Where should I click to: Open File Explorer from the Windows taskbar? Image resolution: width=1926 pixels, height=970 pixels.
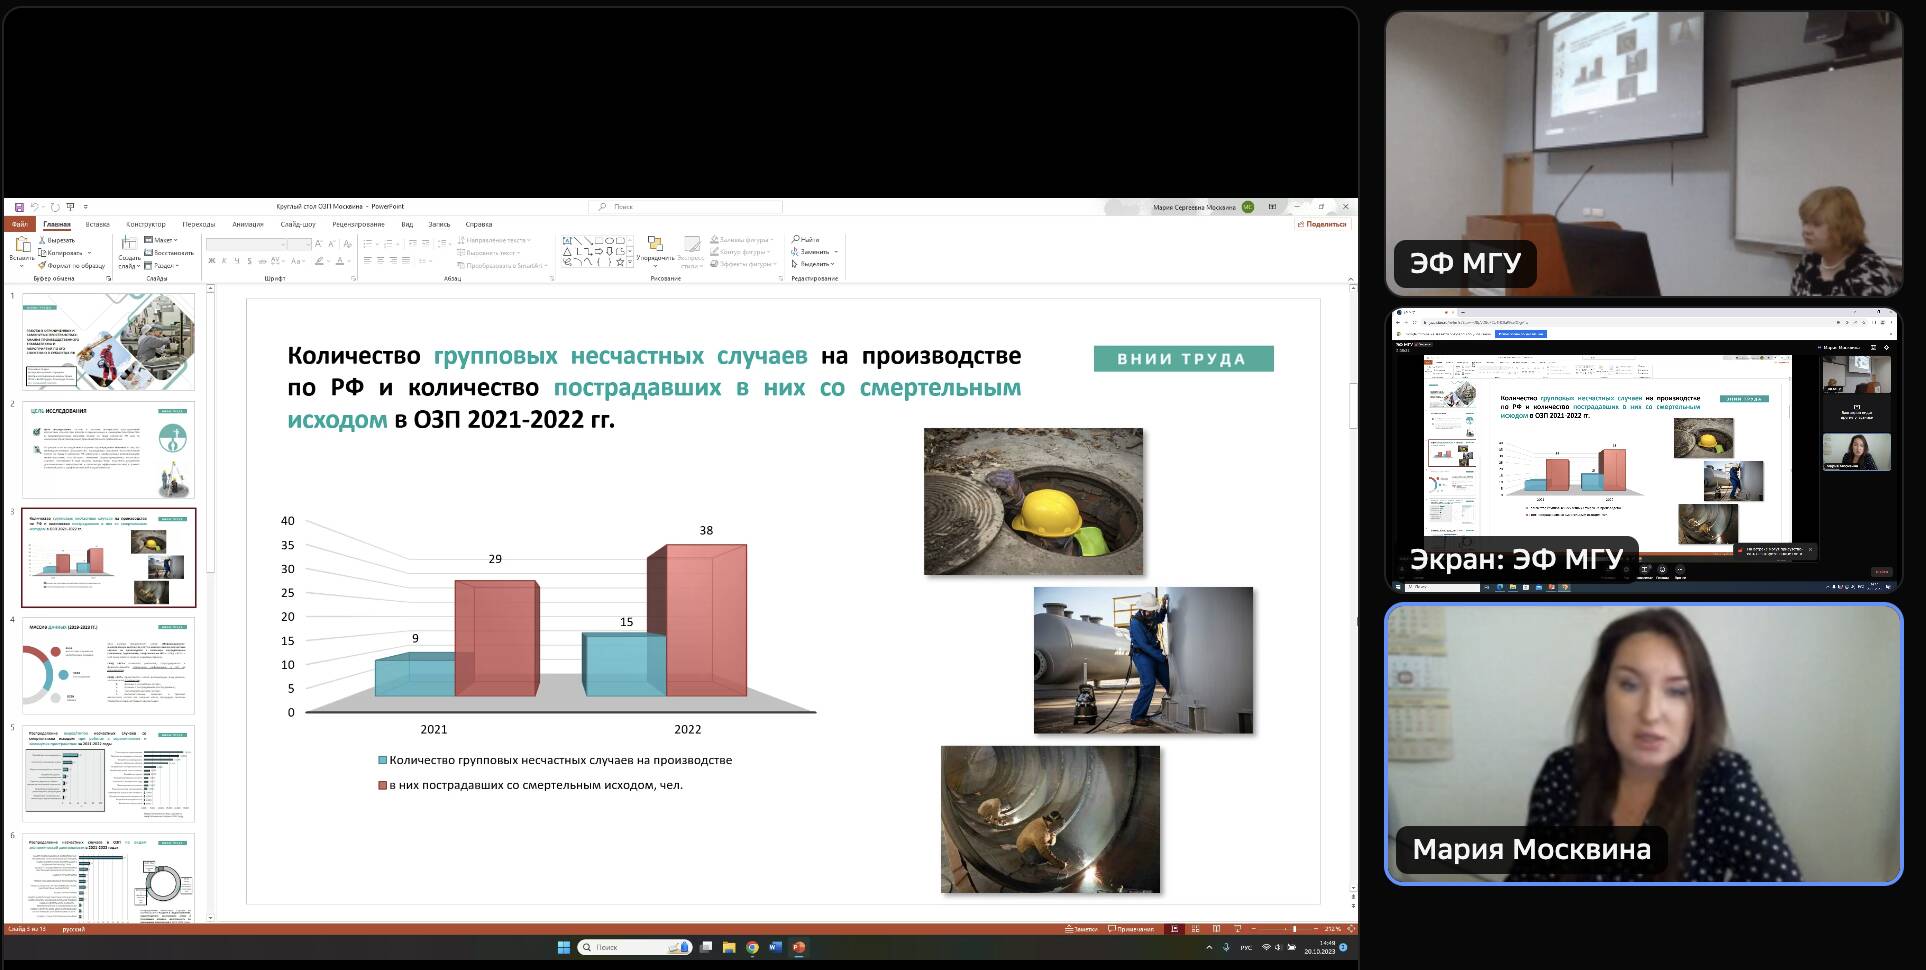coord(729,947)
